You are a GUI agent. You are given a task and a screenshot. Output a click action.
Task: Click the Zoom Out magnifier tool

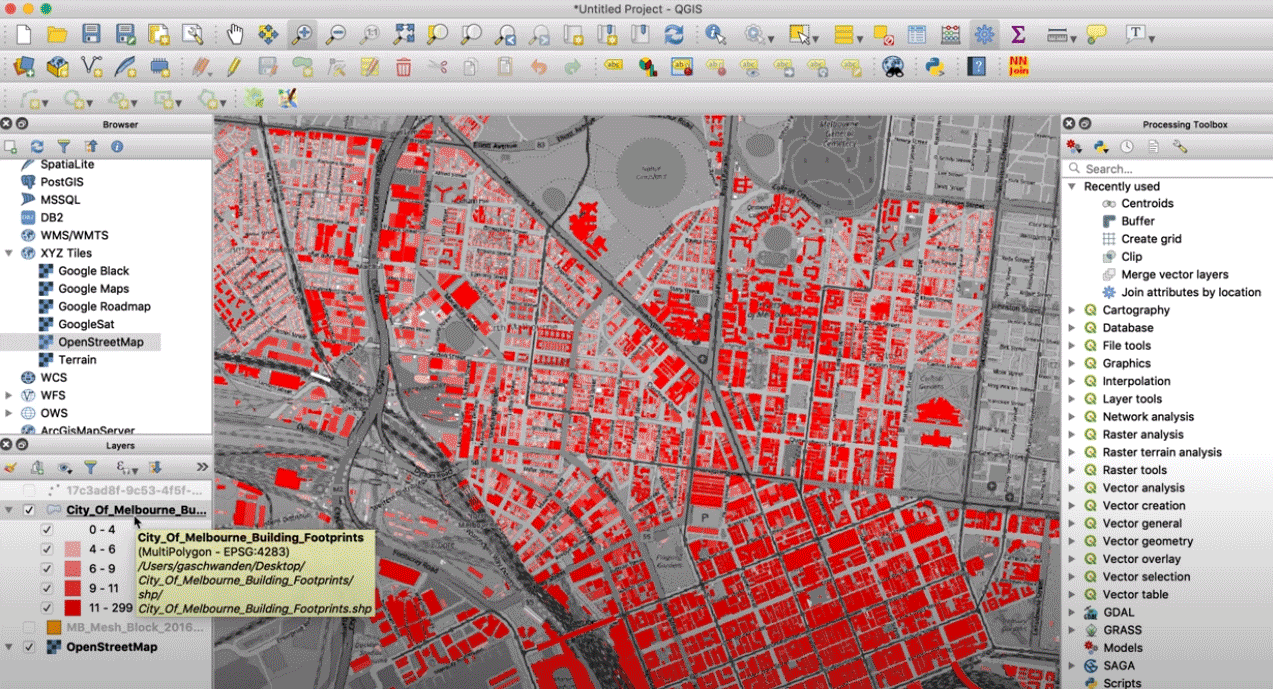click(335, 35)
